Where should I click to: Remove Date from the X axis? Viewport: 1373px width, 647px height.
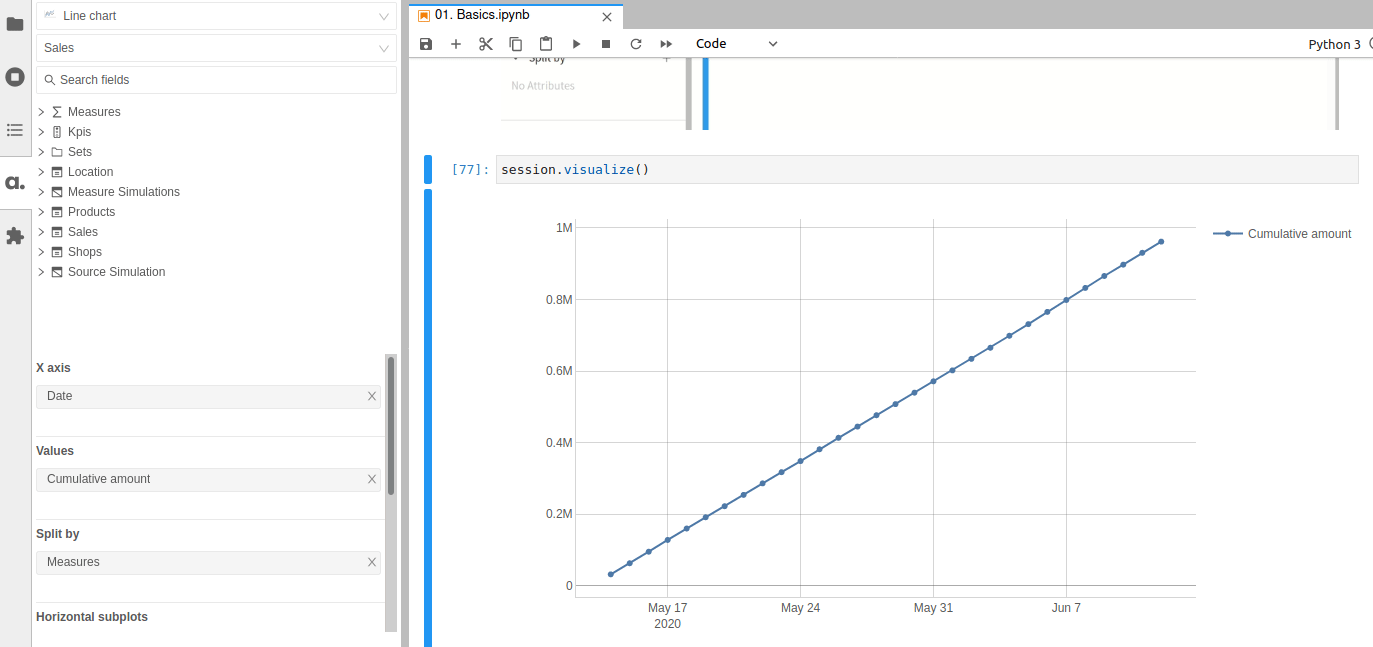[x=372, y=396]
